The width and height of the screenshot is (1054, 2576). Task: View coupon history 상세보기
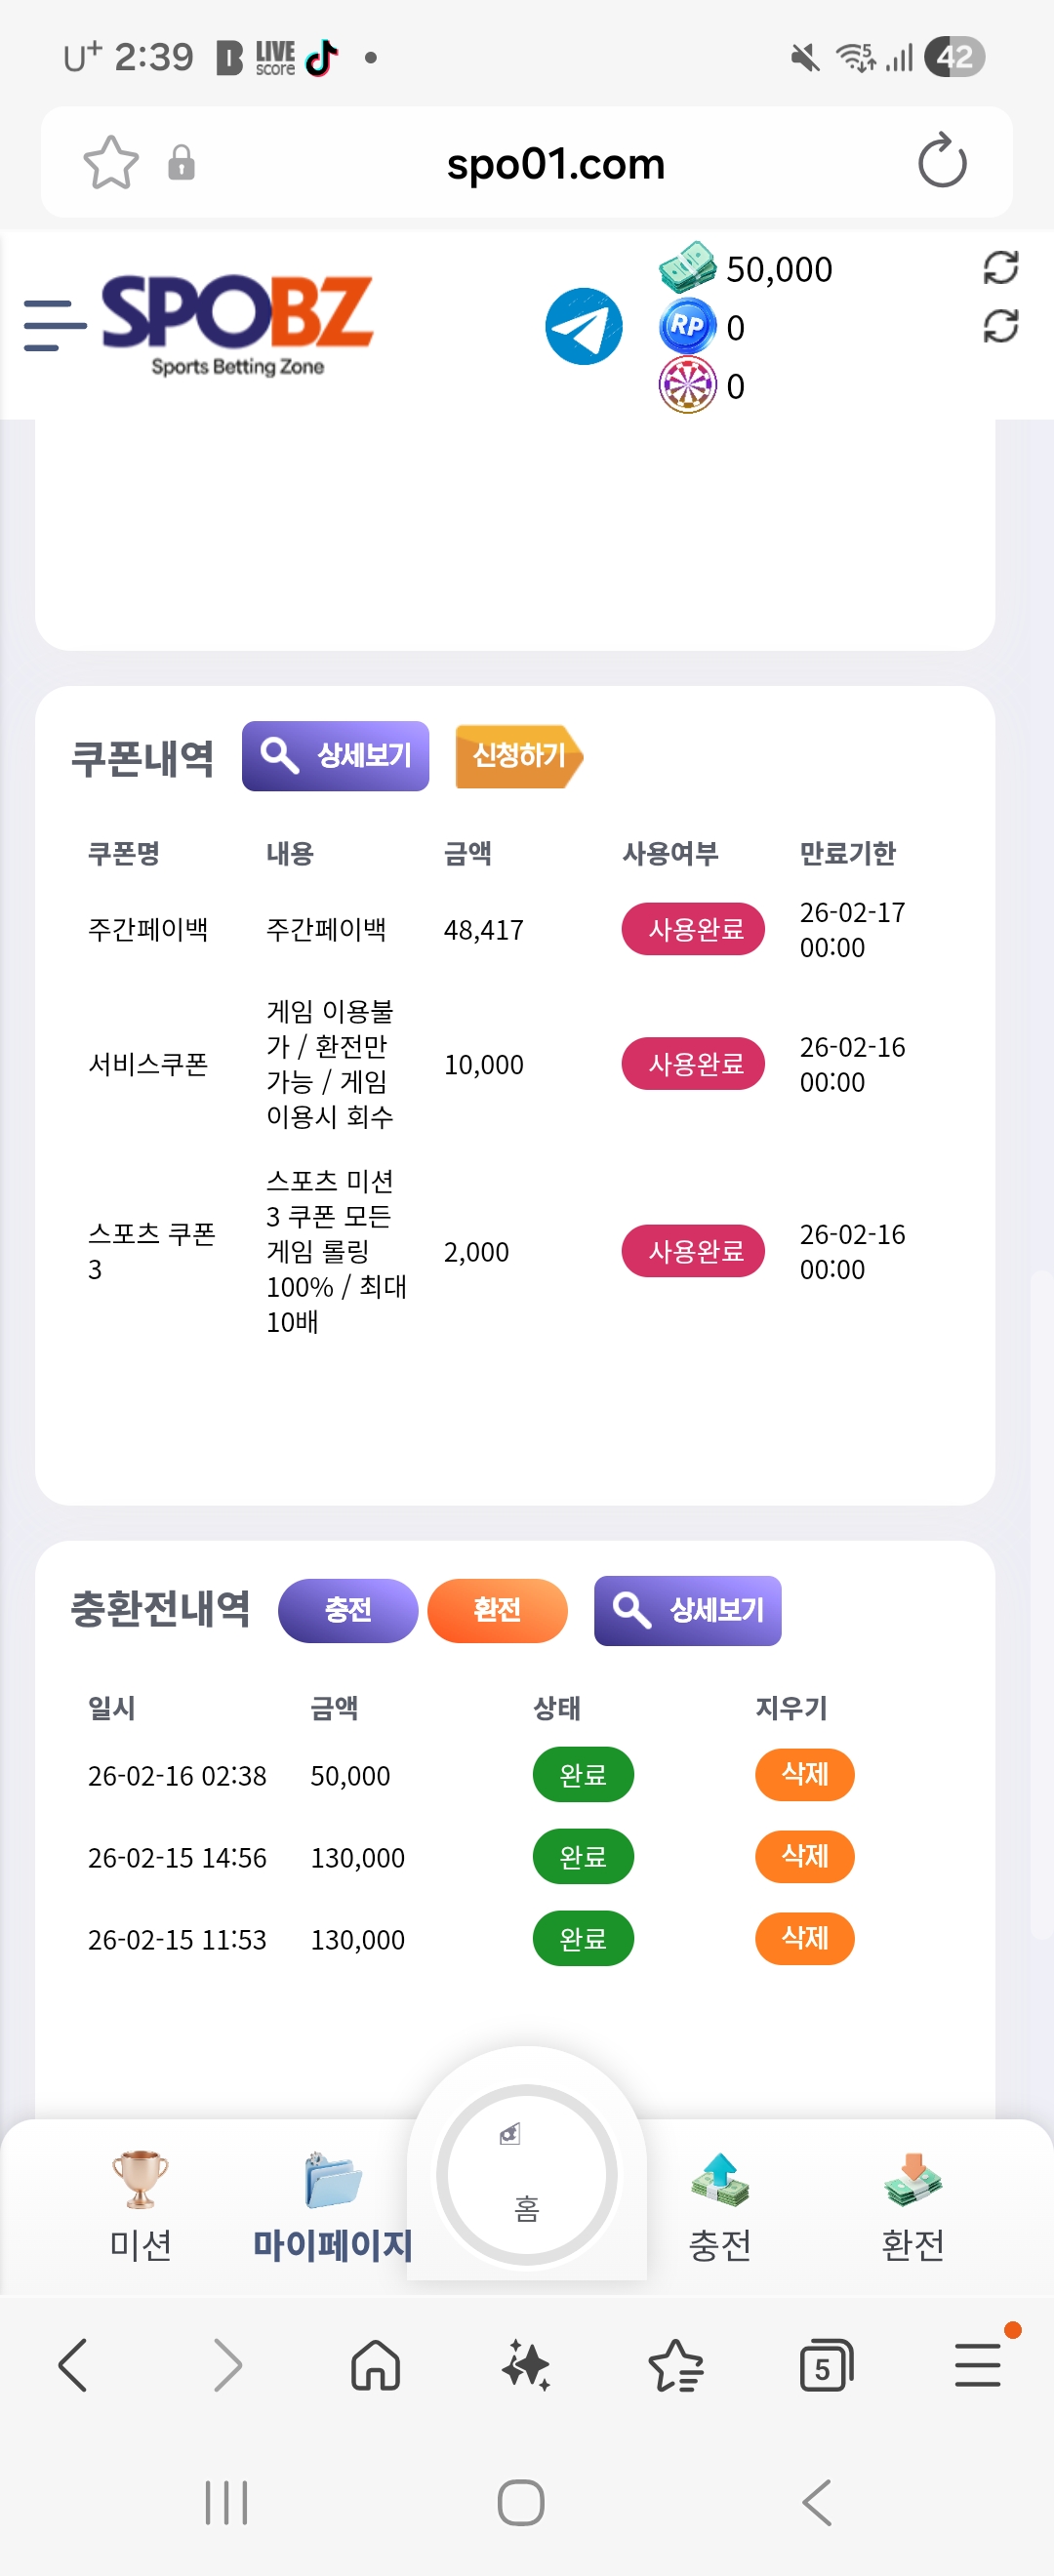click(x=335, y=756)
